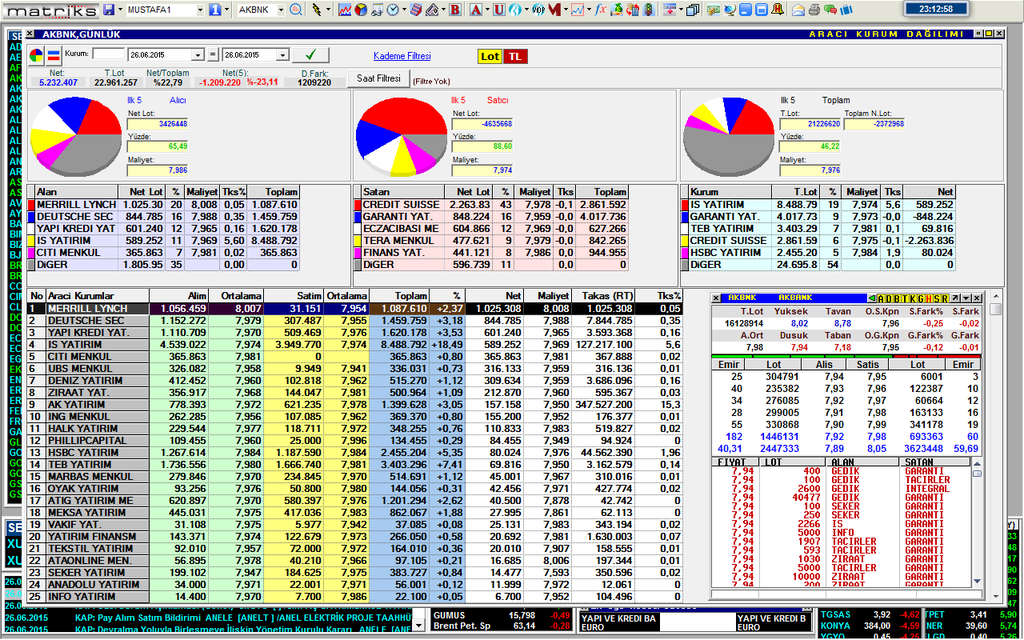
Task: Click the Kurum input field
Action: pos(109,54)
